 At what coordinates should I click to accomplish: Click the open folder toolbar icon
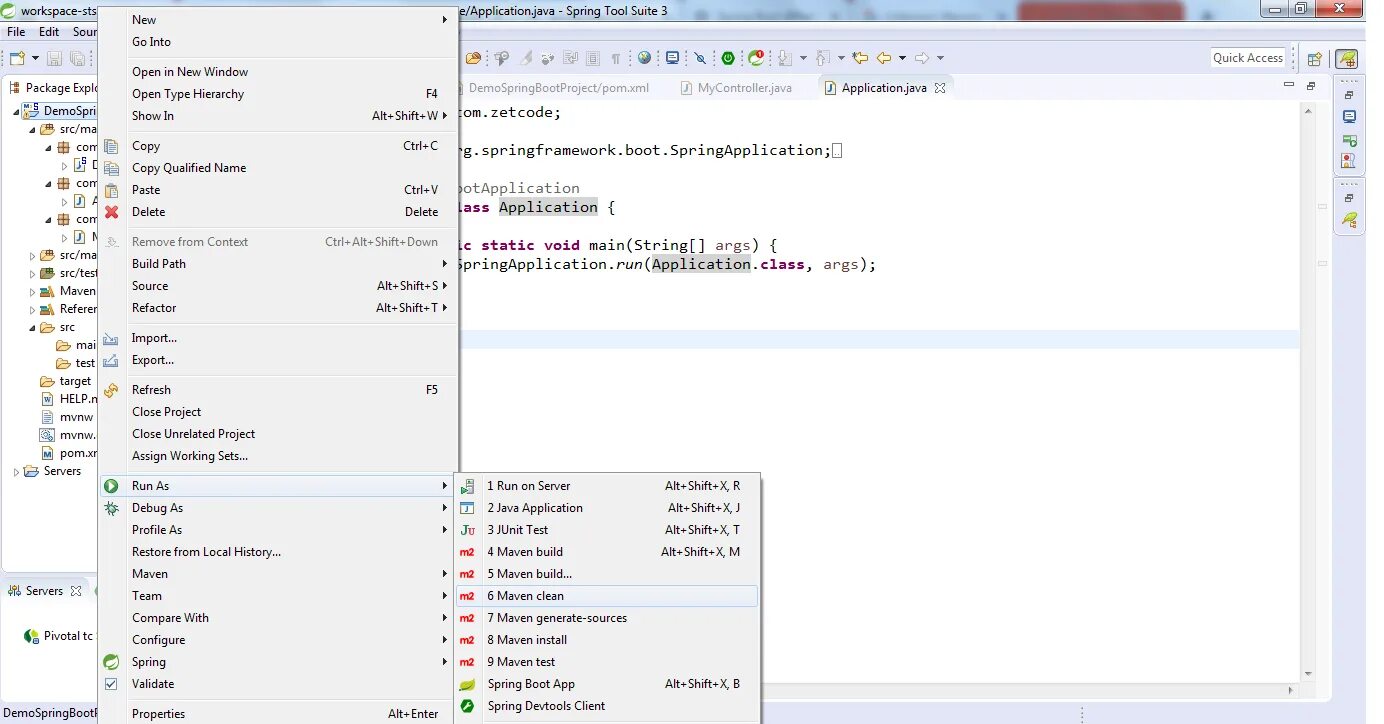click(473, 58)
